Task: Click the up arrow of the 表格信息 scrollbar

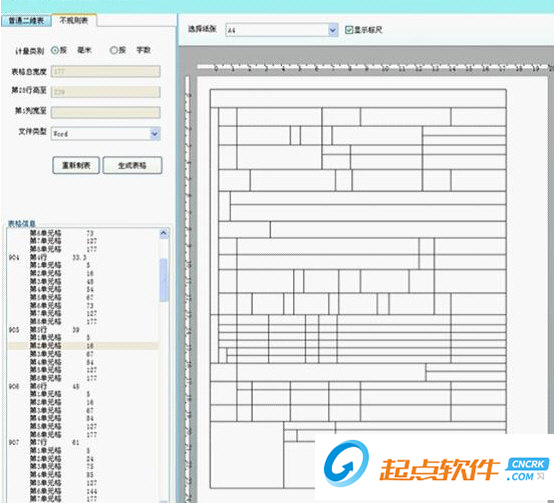Action: pos(164,233)
